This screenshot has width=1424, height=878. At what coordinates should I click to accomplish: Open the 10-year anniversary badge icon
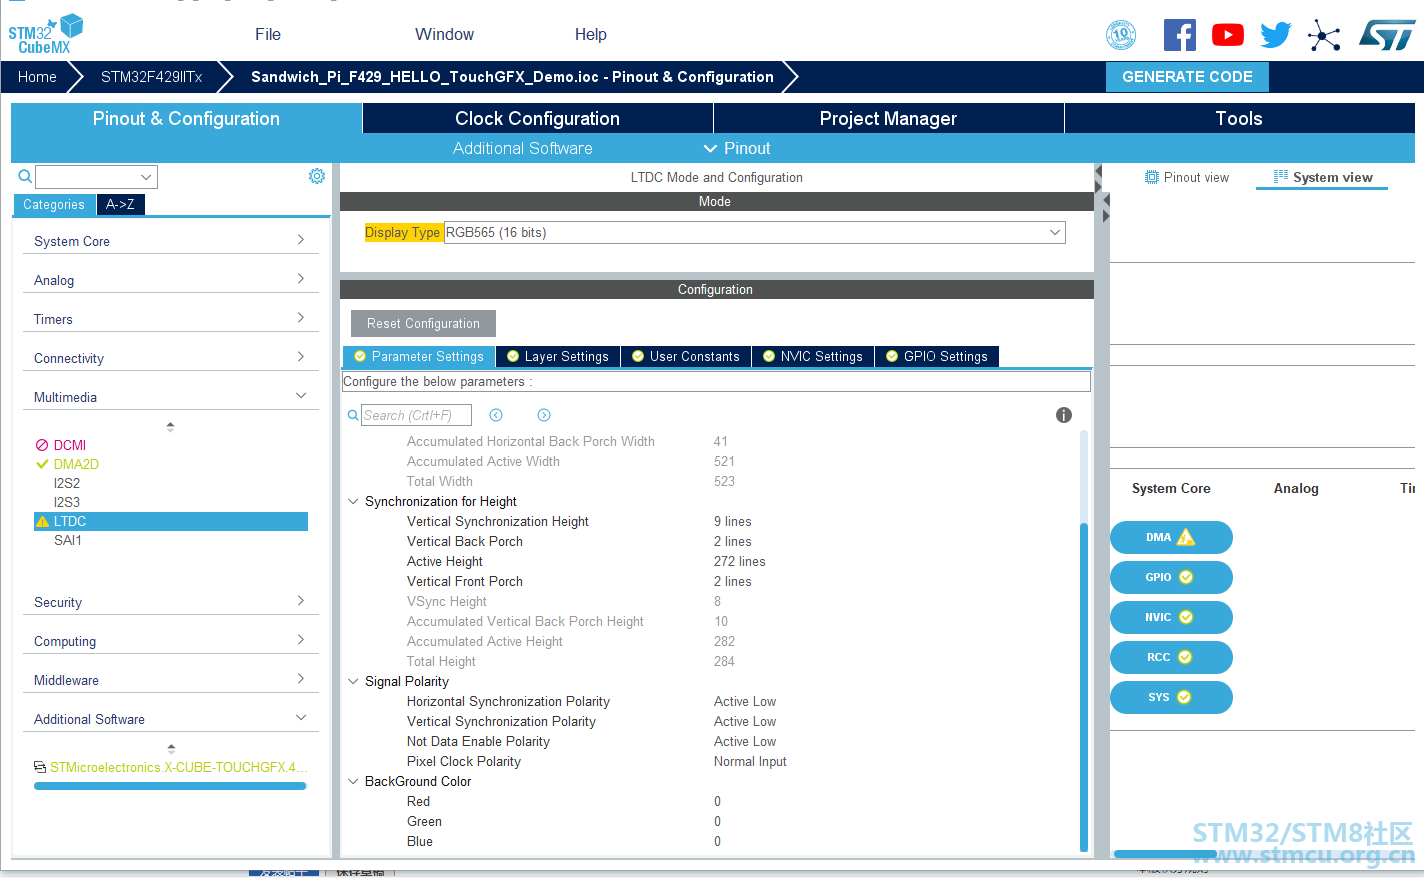tap(1121, 35)
